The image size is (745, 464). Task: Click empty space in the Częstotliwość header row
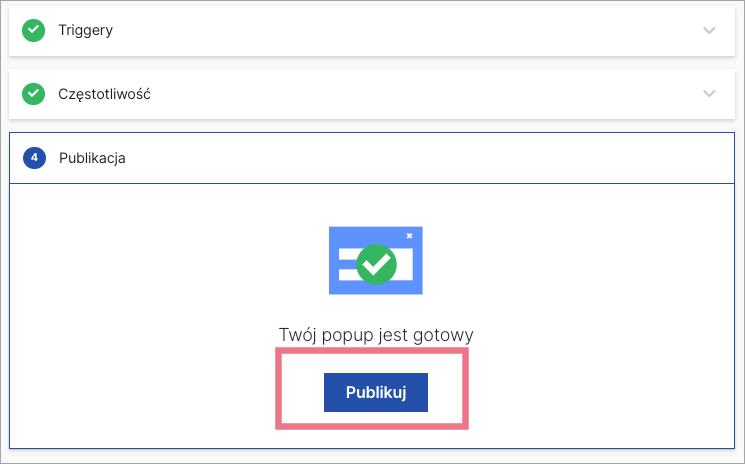[x=400, y=94]
